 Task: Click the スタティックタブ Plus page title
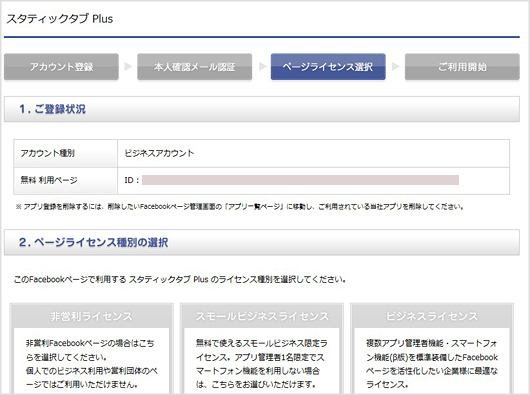coord(59,19)
